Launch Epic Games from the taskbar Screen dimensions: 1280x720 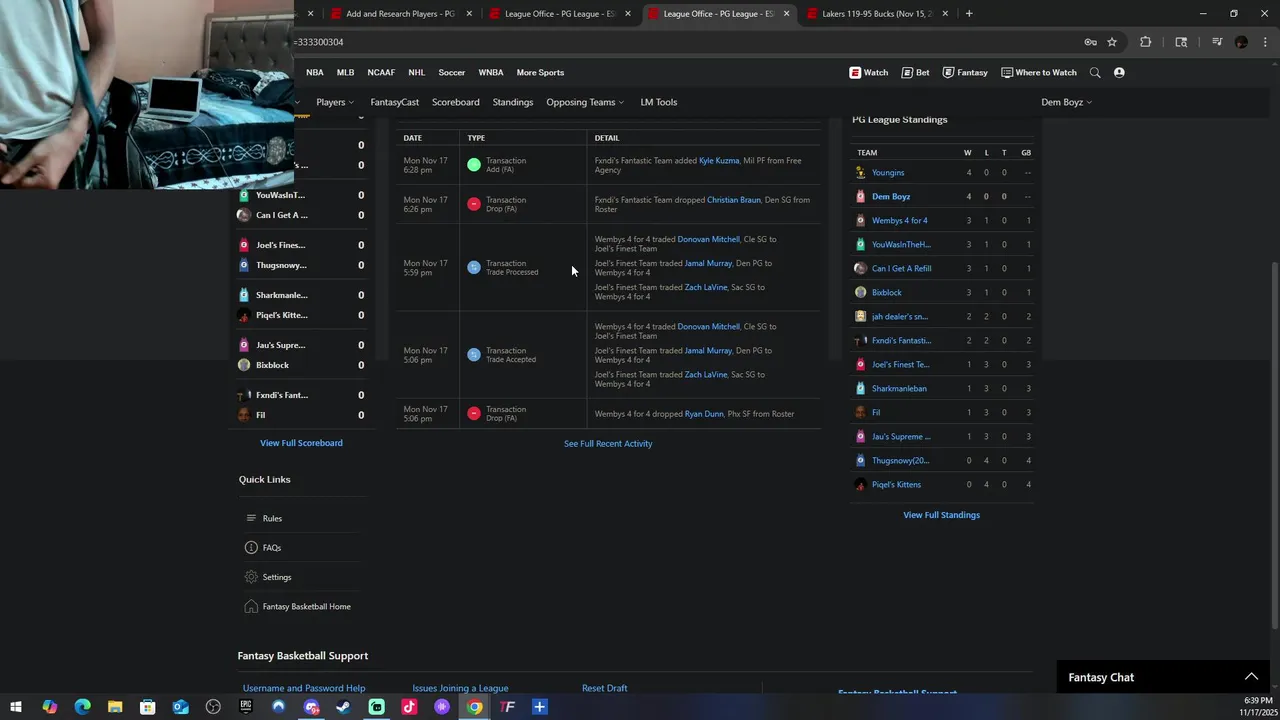point(246,707)
